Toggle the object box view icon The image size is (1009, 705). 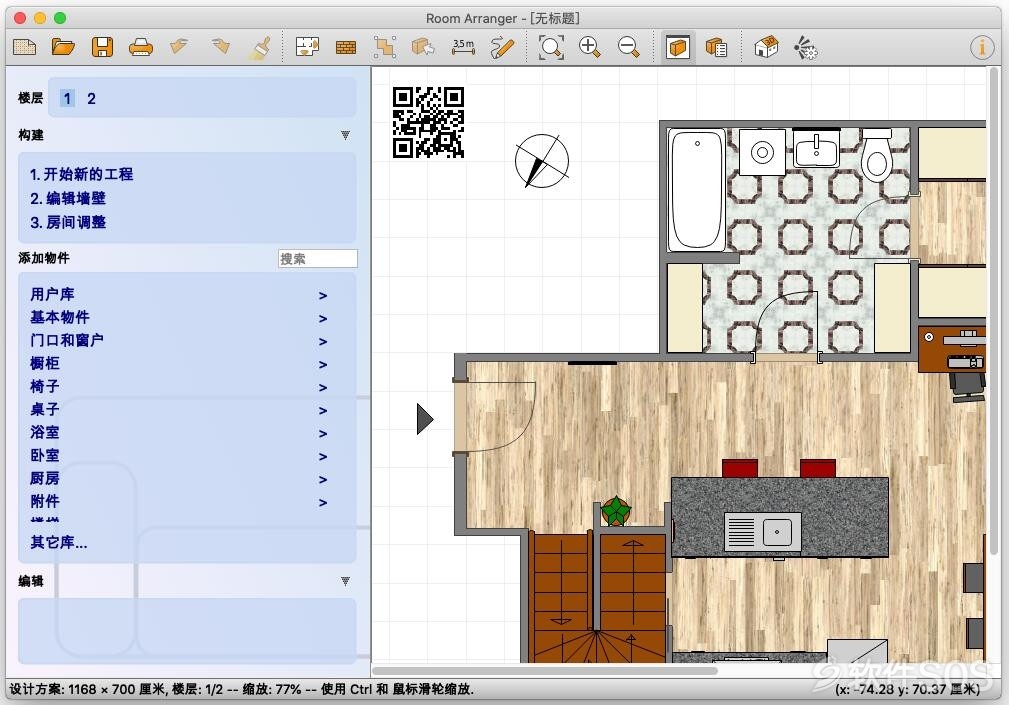click(678, 47)
